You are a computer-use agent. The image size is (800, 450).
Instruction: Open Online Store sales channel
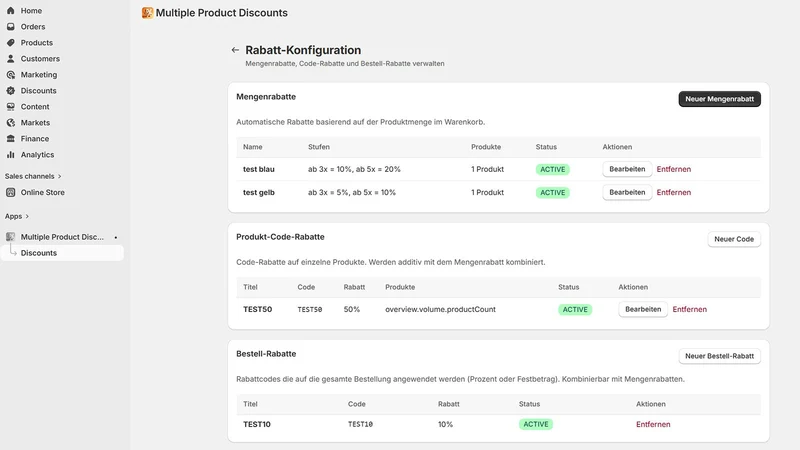pos(42,192)
